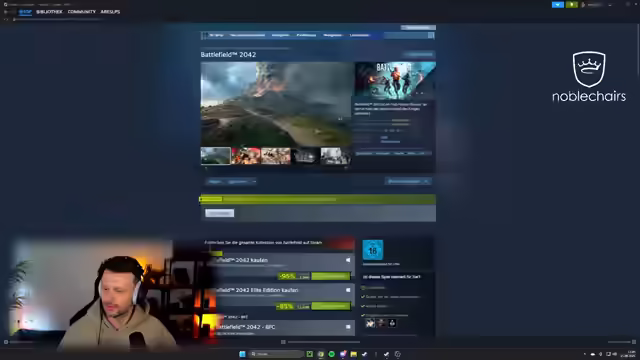Click left arrow of thumbnail strip
Screen dimensions: 640x360
pos(206,168)
